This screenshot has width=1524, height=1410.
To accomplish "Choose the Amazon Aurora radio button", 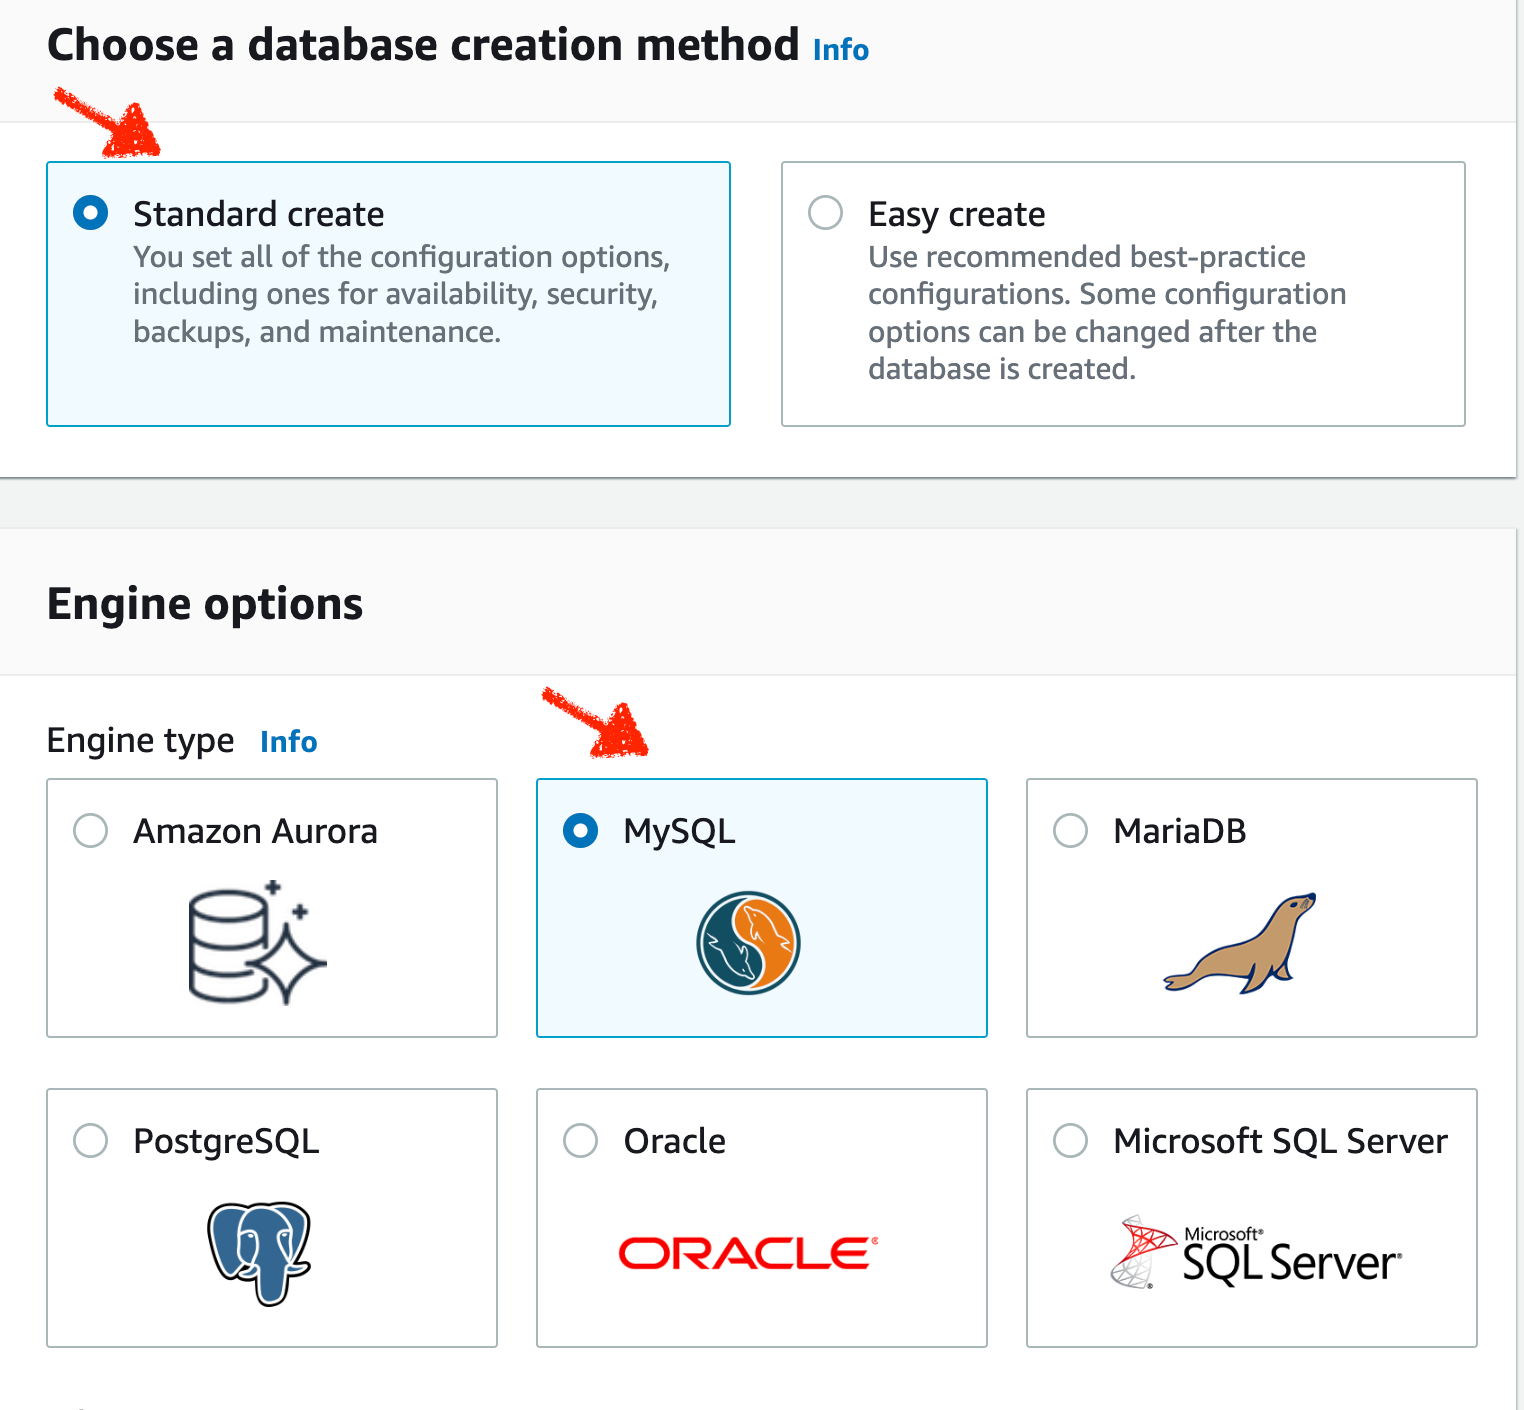I will tap(91, 831).
